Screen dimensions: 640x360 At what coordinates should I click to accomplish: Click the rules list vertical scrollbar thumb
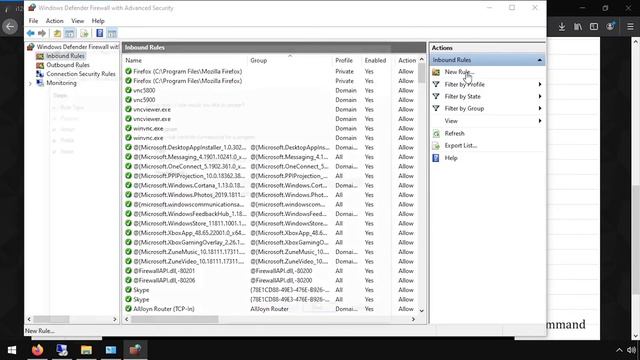coord(422,73)
